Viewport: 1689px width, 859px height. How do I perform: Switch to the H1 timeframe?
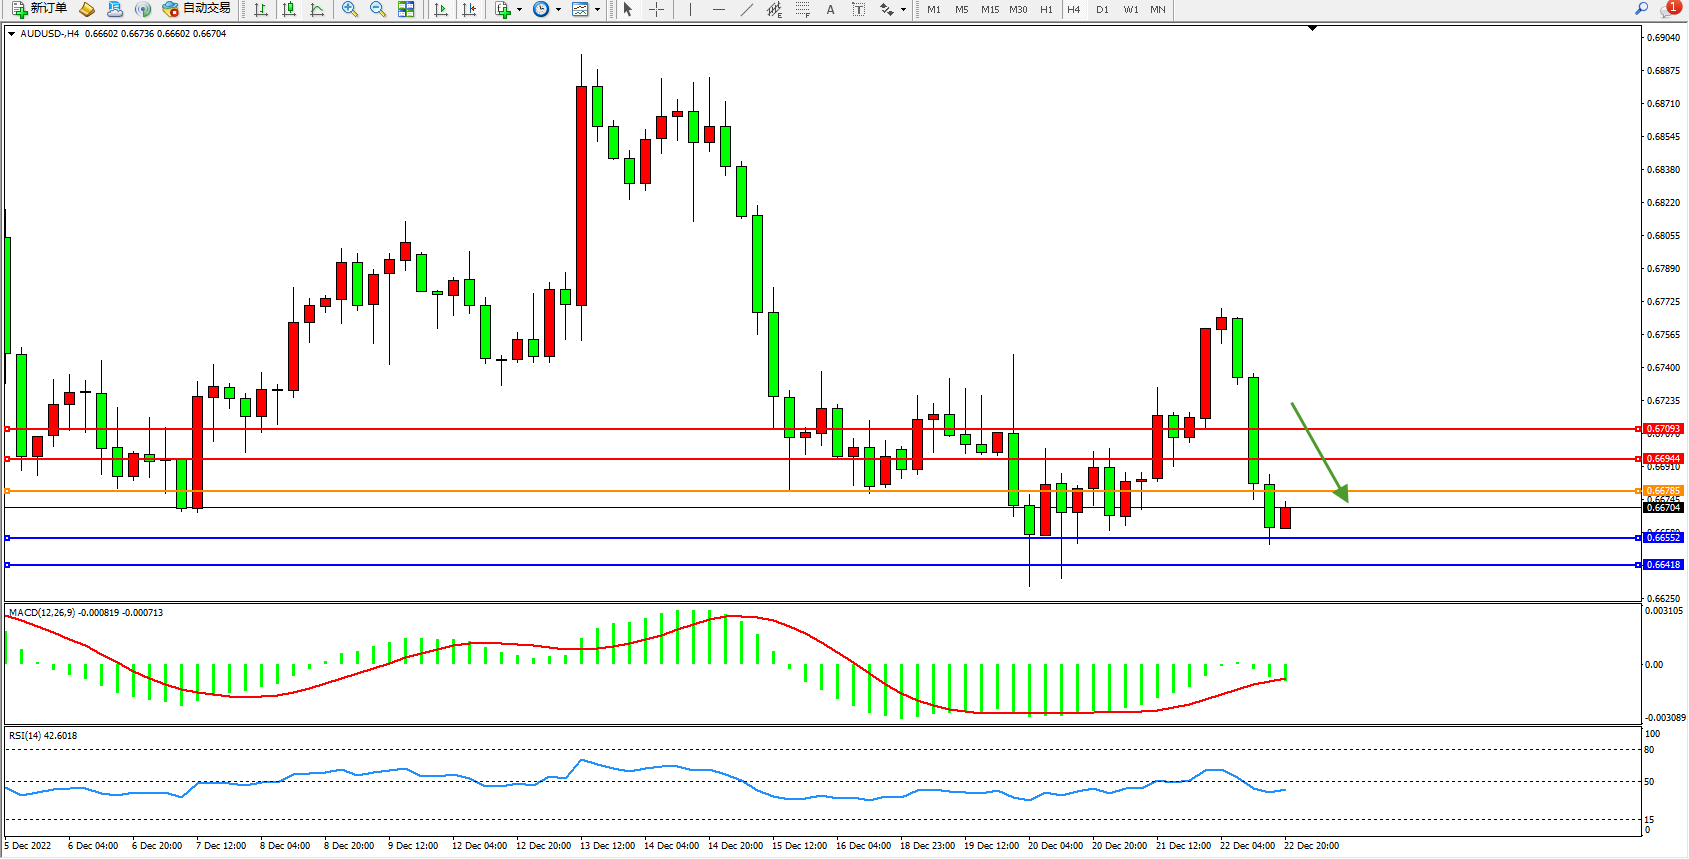1046,9
